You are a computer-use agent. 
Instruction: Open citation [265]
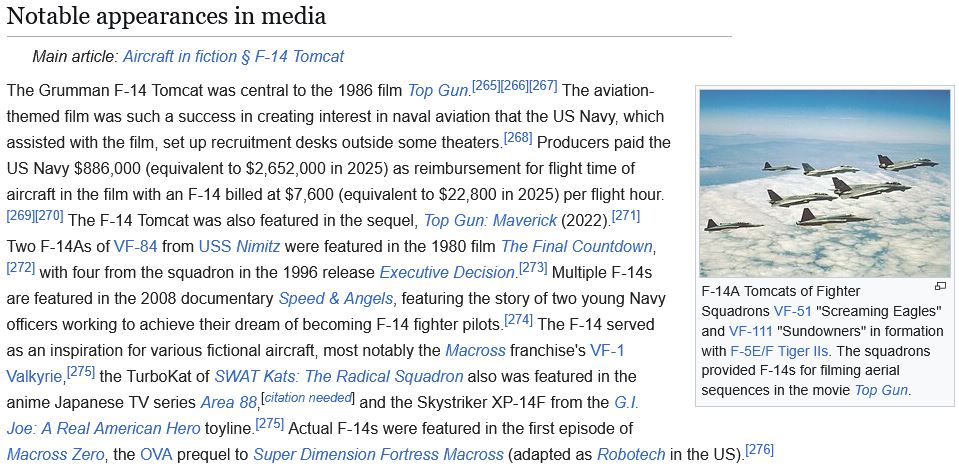tap(486, 86)
